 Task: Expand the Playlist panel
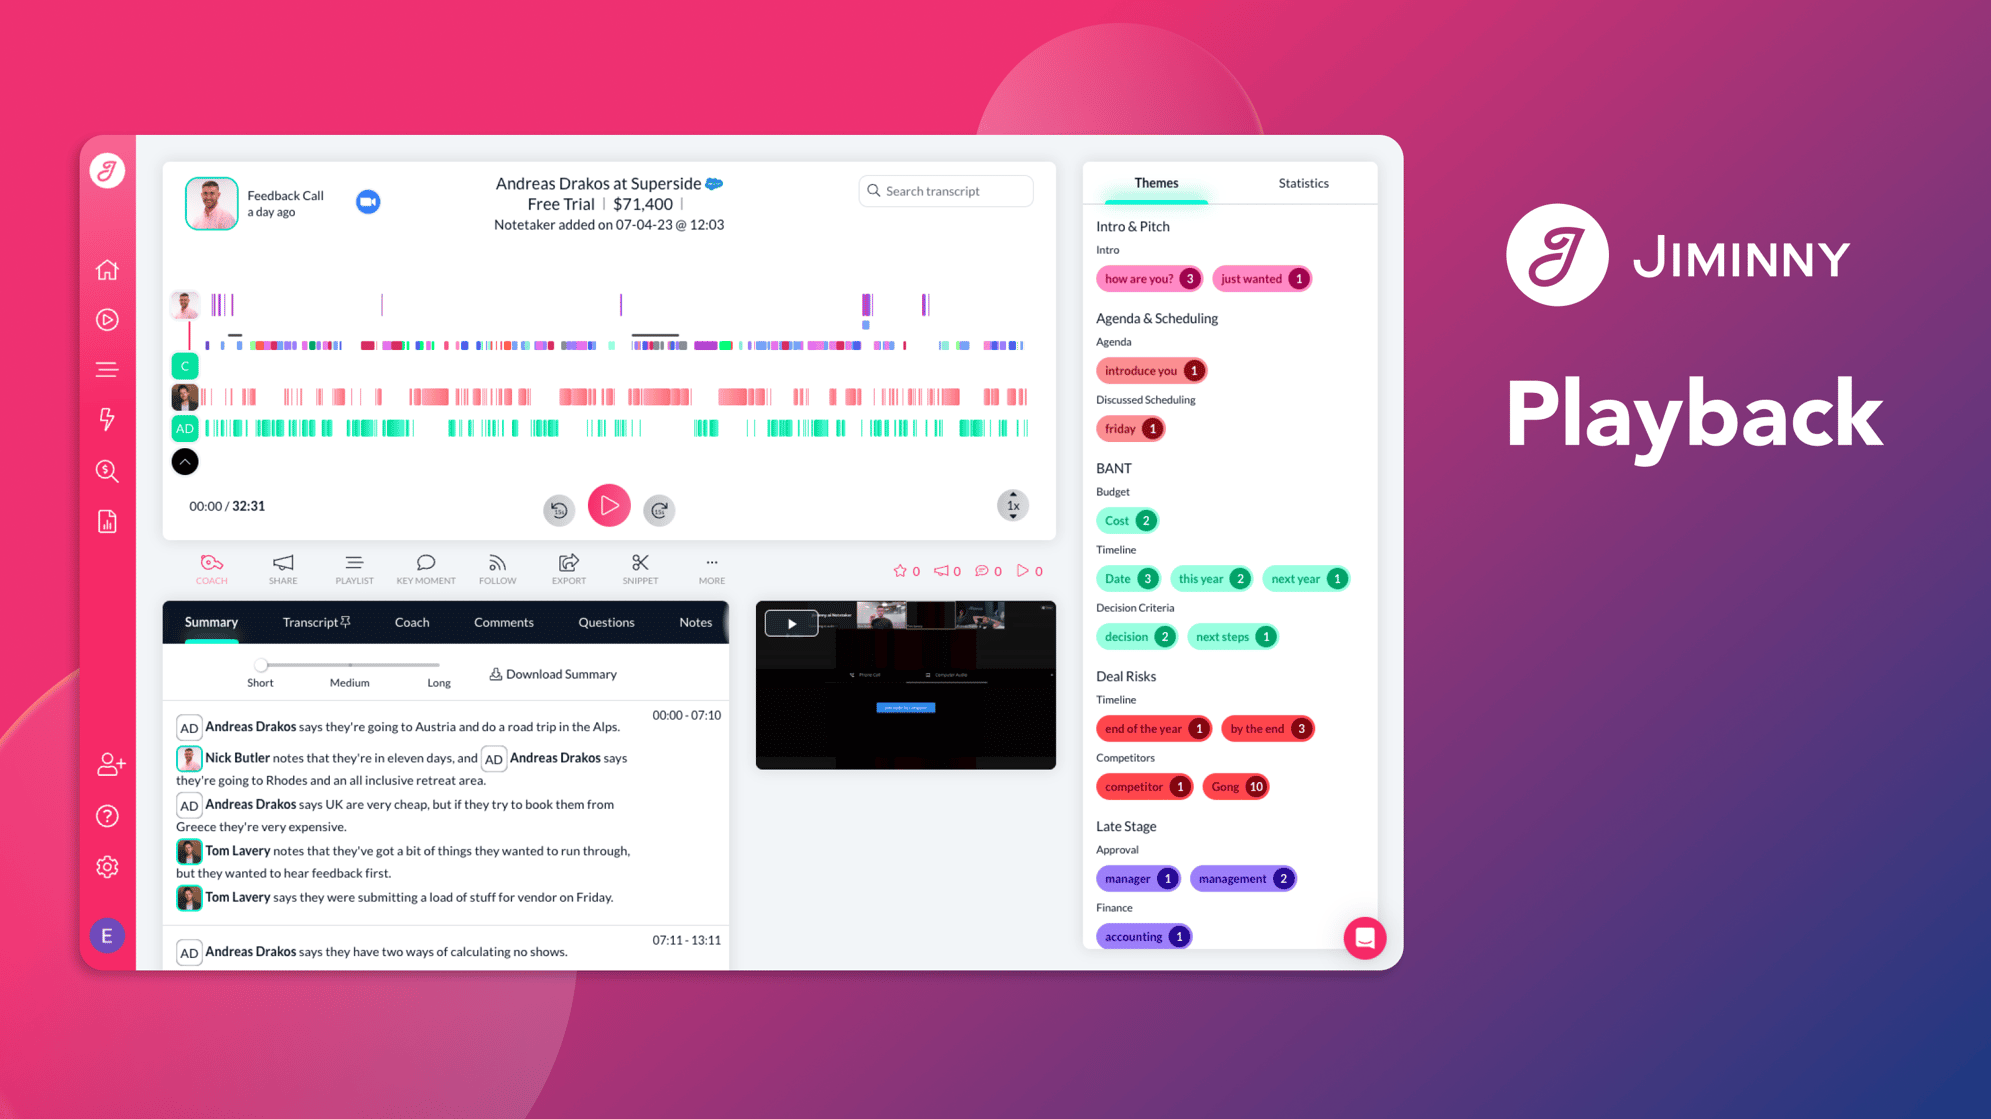pos(353,568)
